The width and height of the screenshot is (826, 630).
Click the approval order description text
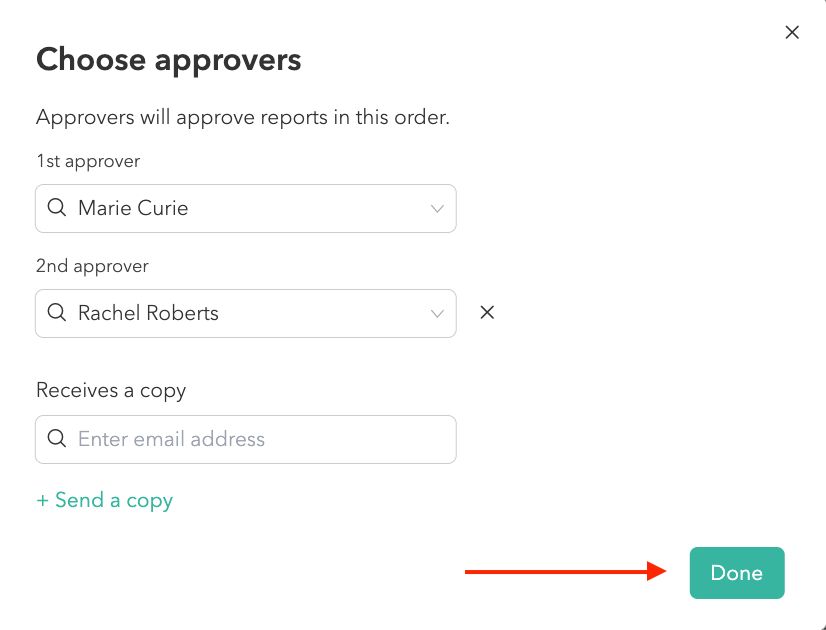[243, 117]
